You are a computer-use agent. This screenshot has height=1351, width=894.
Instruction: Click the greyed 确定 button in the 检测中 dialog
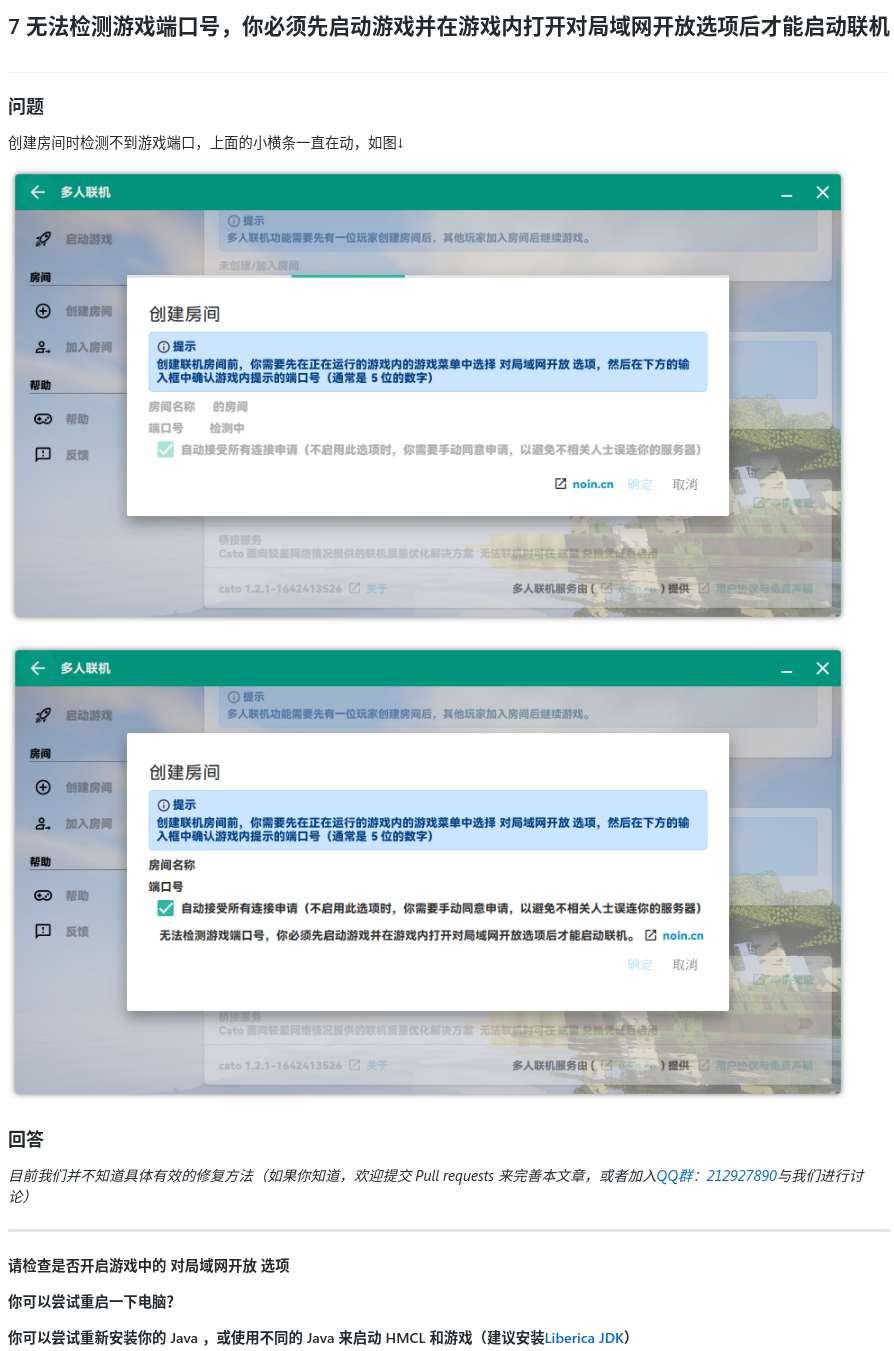click(640, 484)
